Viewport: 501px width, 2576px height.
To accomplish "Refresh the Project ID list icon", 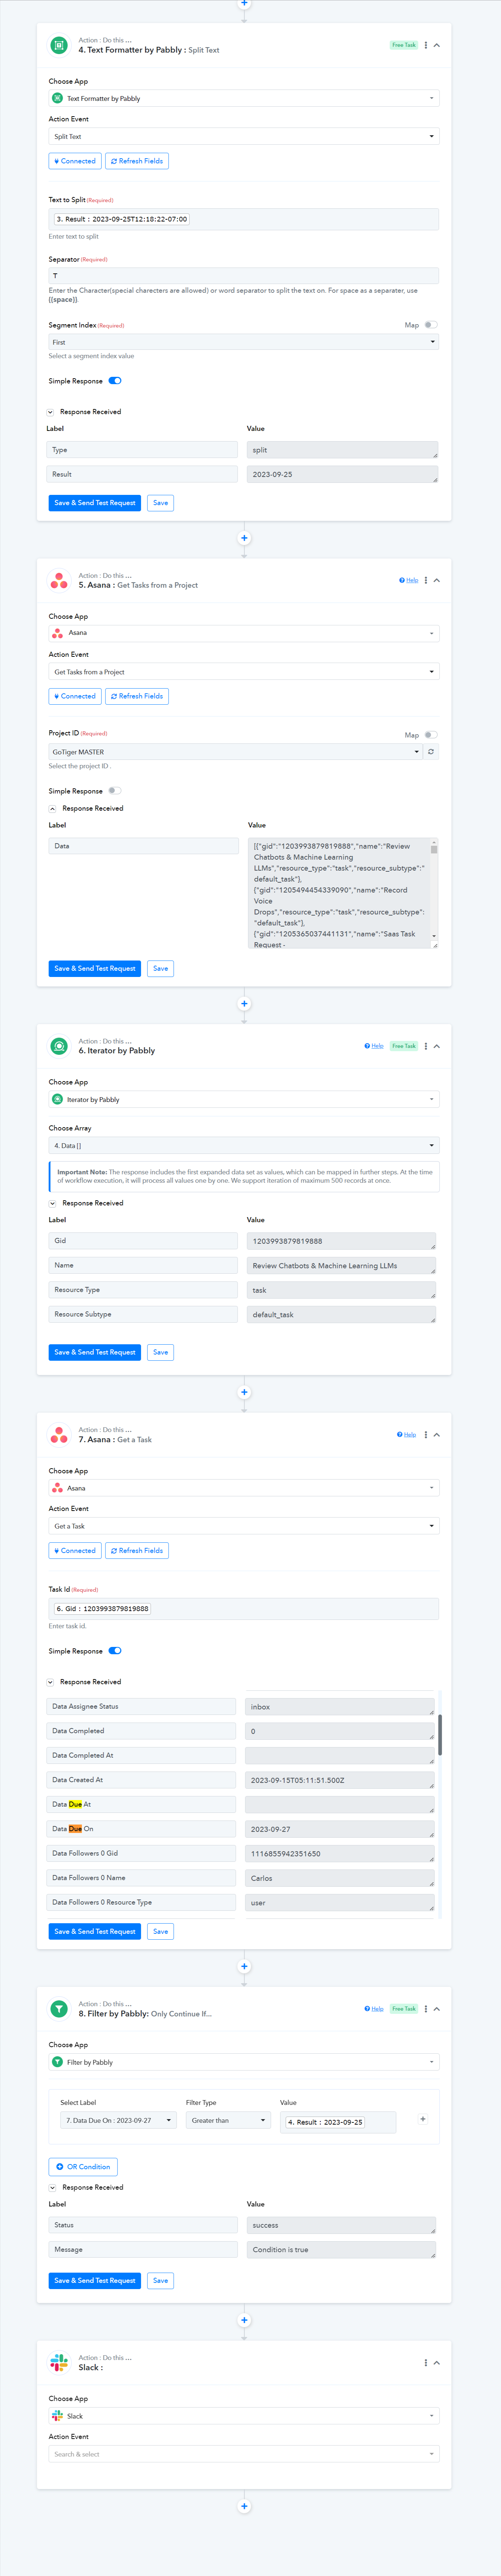I will tap(431, 751).
